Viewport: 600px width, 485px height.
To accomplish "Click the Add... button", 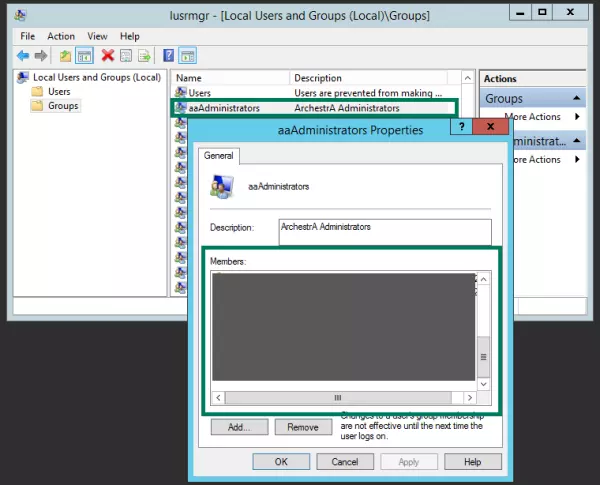I will click(238, 427).
